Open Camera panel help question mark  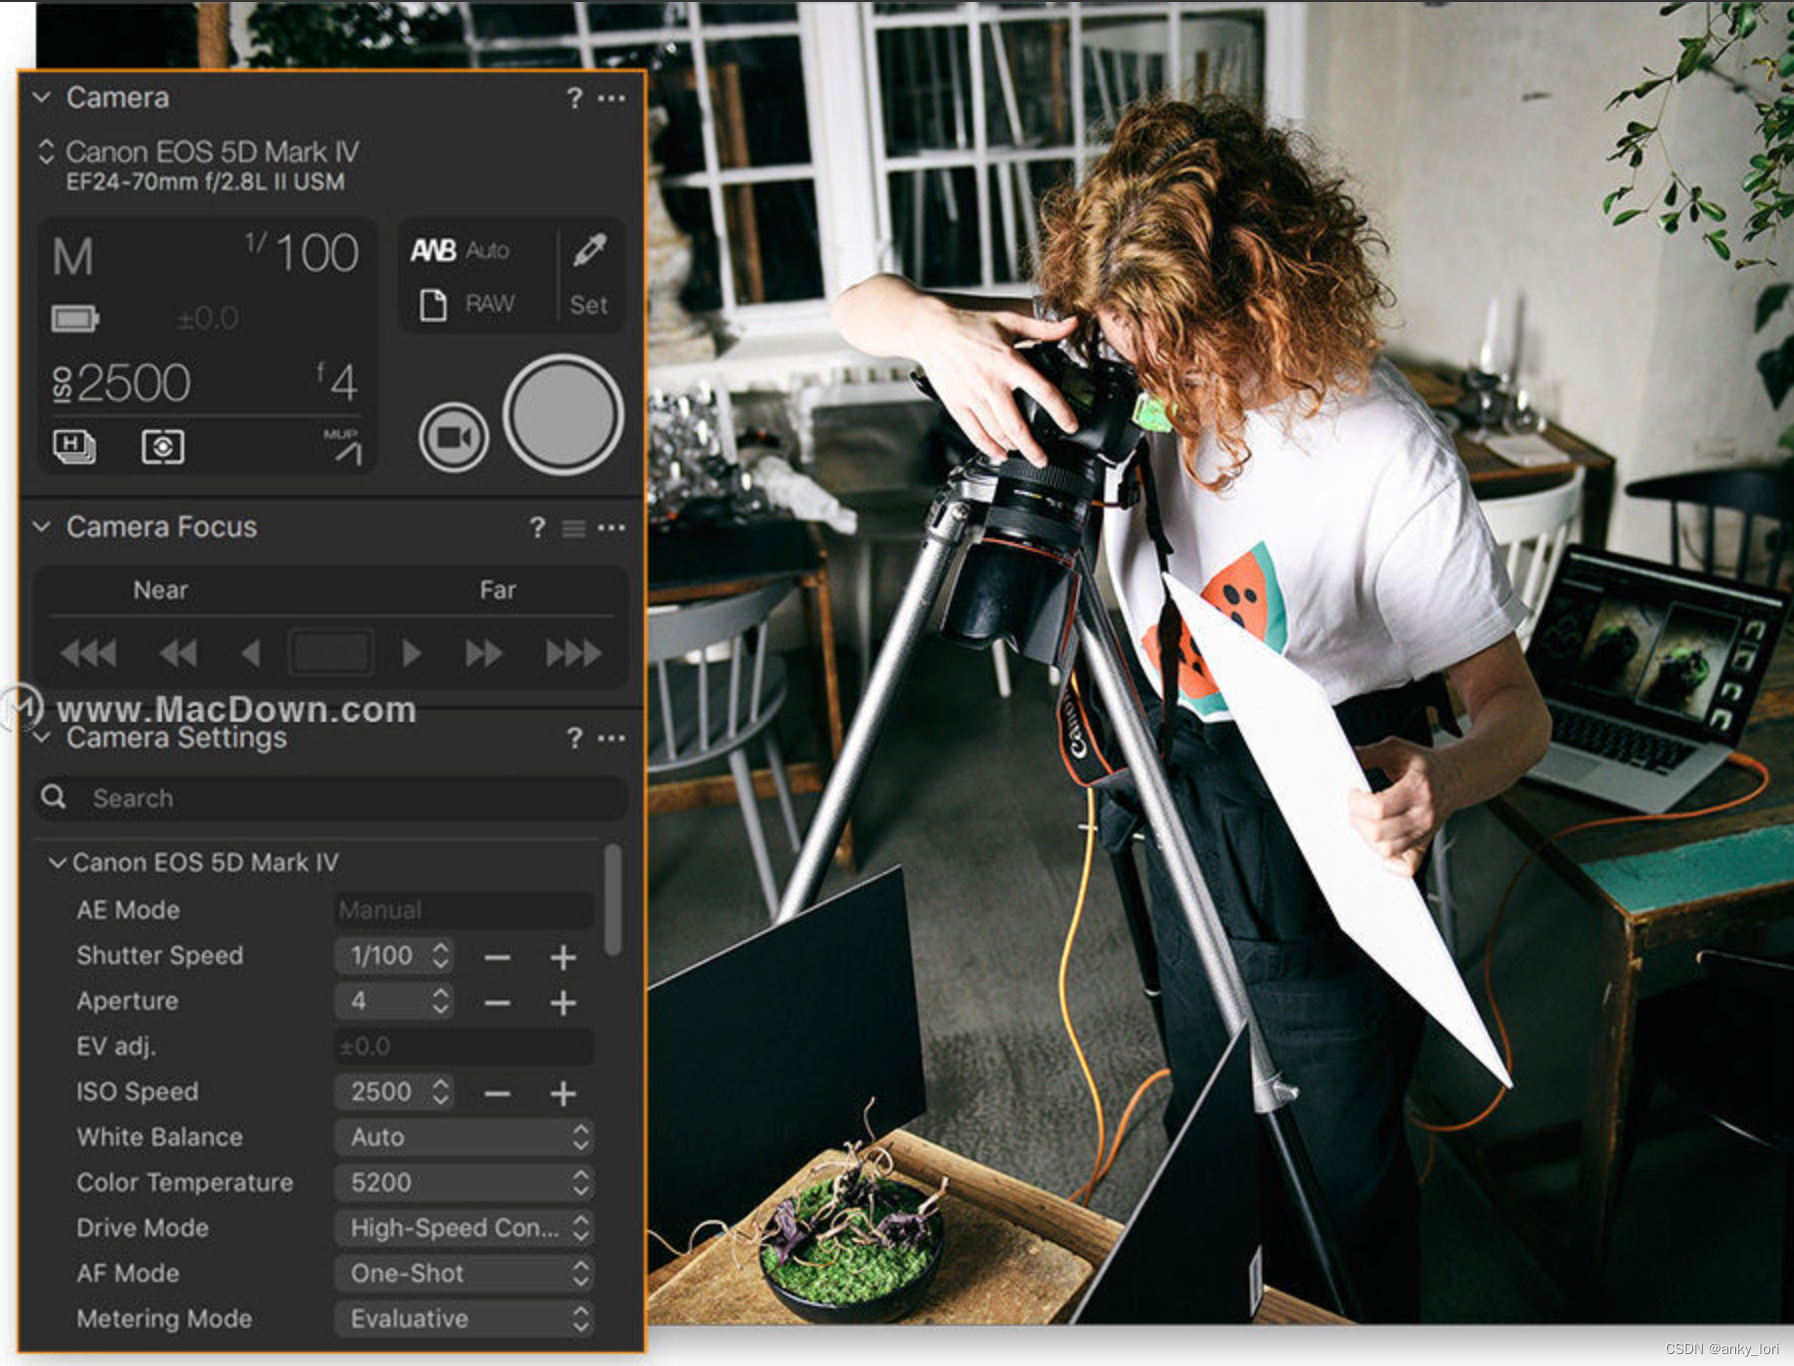click(x=574, y=98)
